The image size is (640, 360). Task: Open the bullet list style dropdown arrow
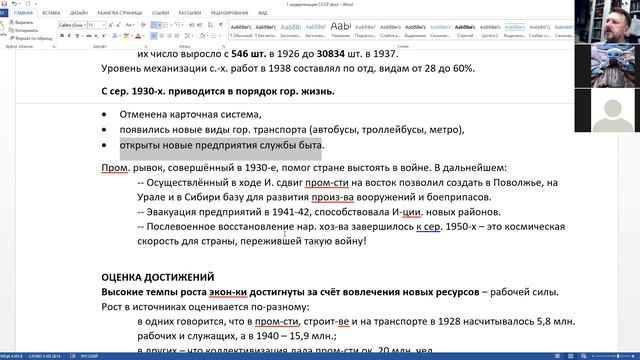pyautogui.click(x=160, y=25)
